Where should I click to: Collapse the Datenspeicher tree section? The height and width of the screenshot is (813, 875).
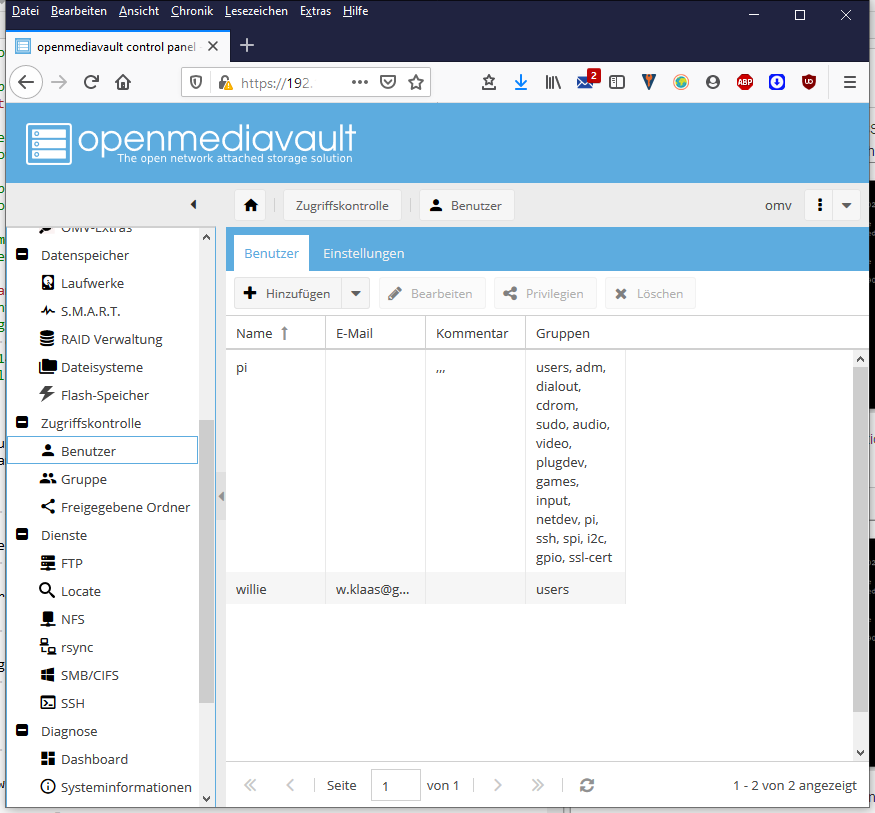[x=22, y=255]
